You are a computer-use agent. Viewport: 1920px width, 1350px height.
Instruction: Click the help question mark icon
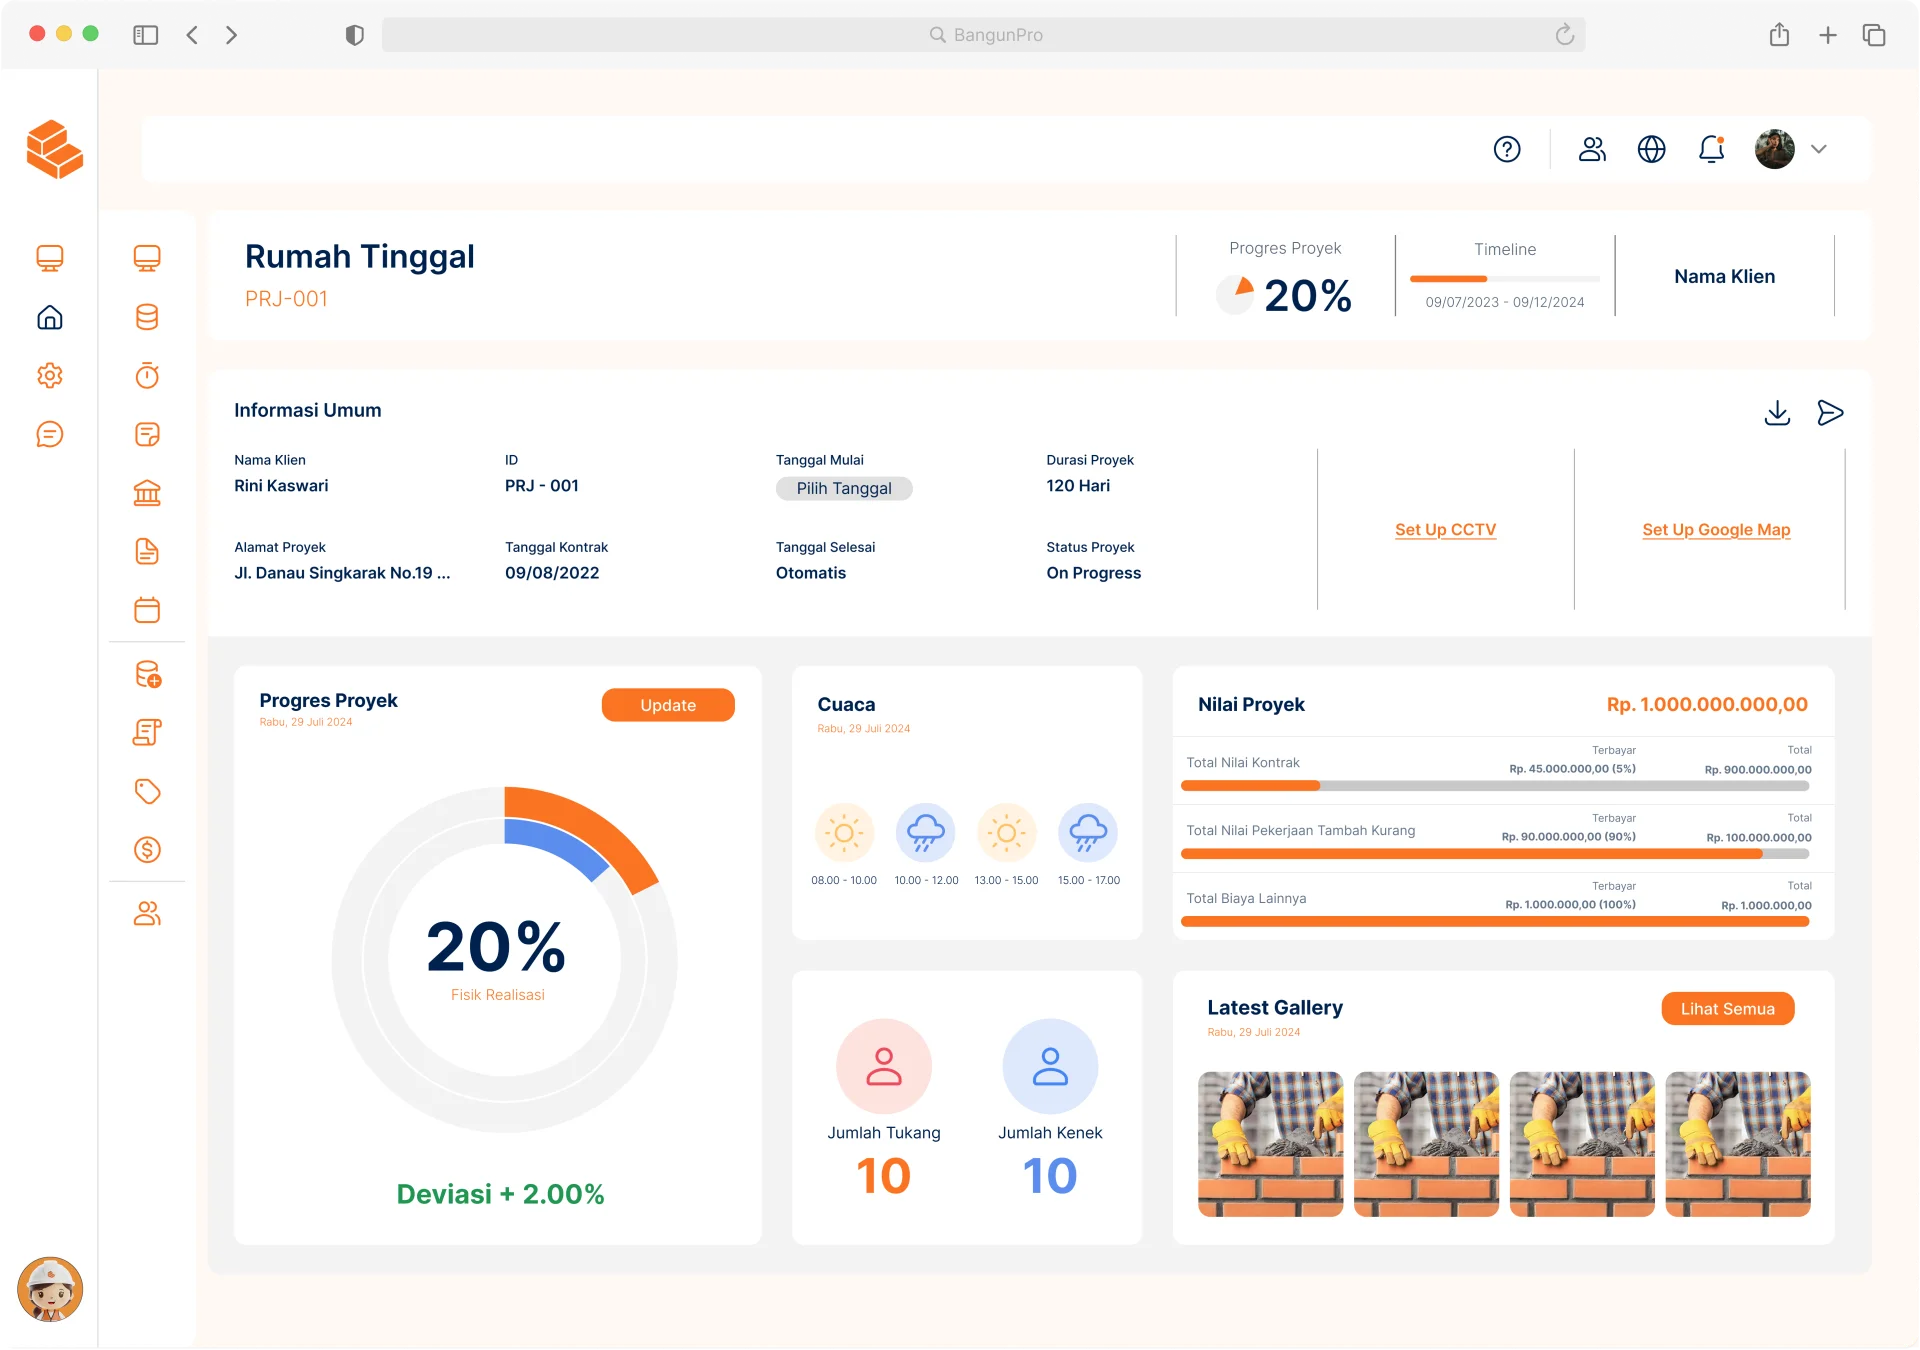point(1506,149)
